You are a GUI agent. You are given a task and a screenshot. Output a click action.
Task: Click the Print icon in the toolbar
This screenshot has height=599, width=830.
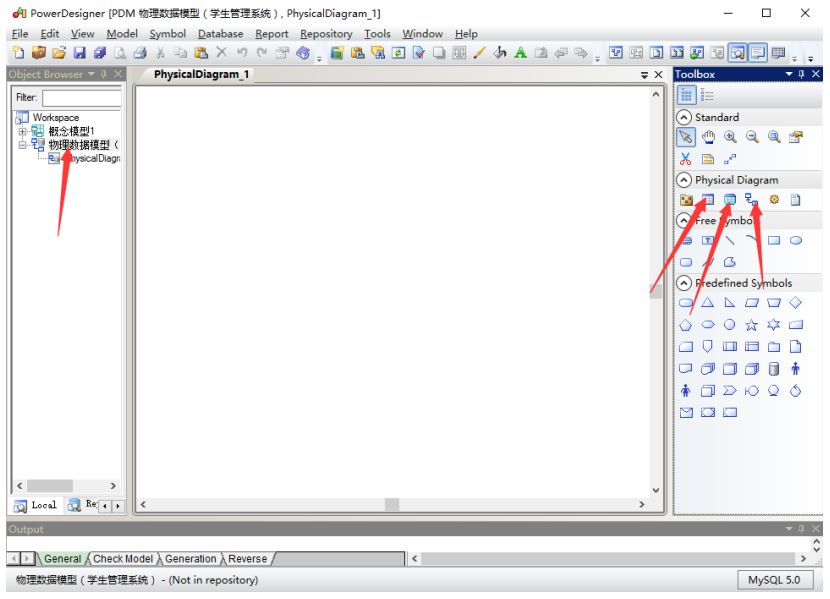(140, 53)
